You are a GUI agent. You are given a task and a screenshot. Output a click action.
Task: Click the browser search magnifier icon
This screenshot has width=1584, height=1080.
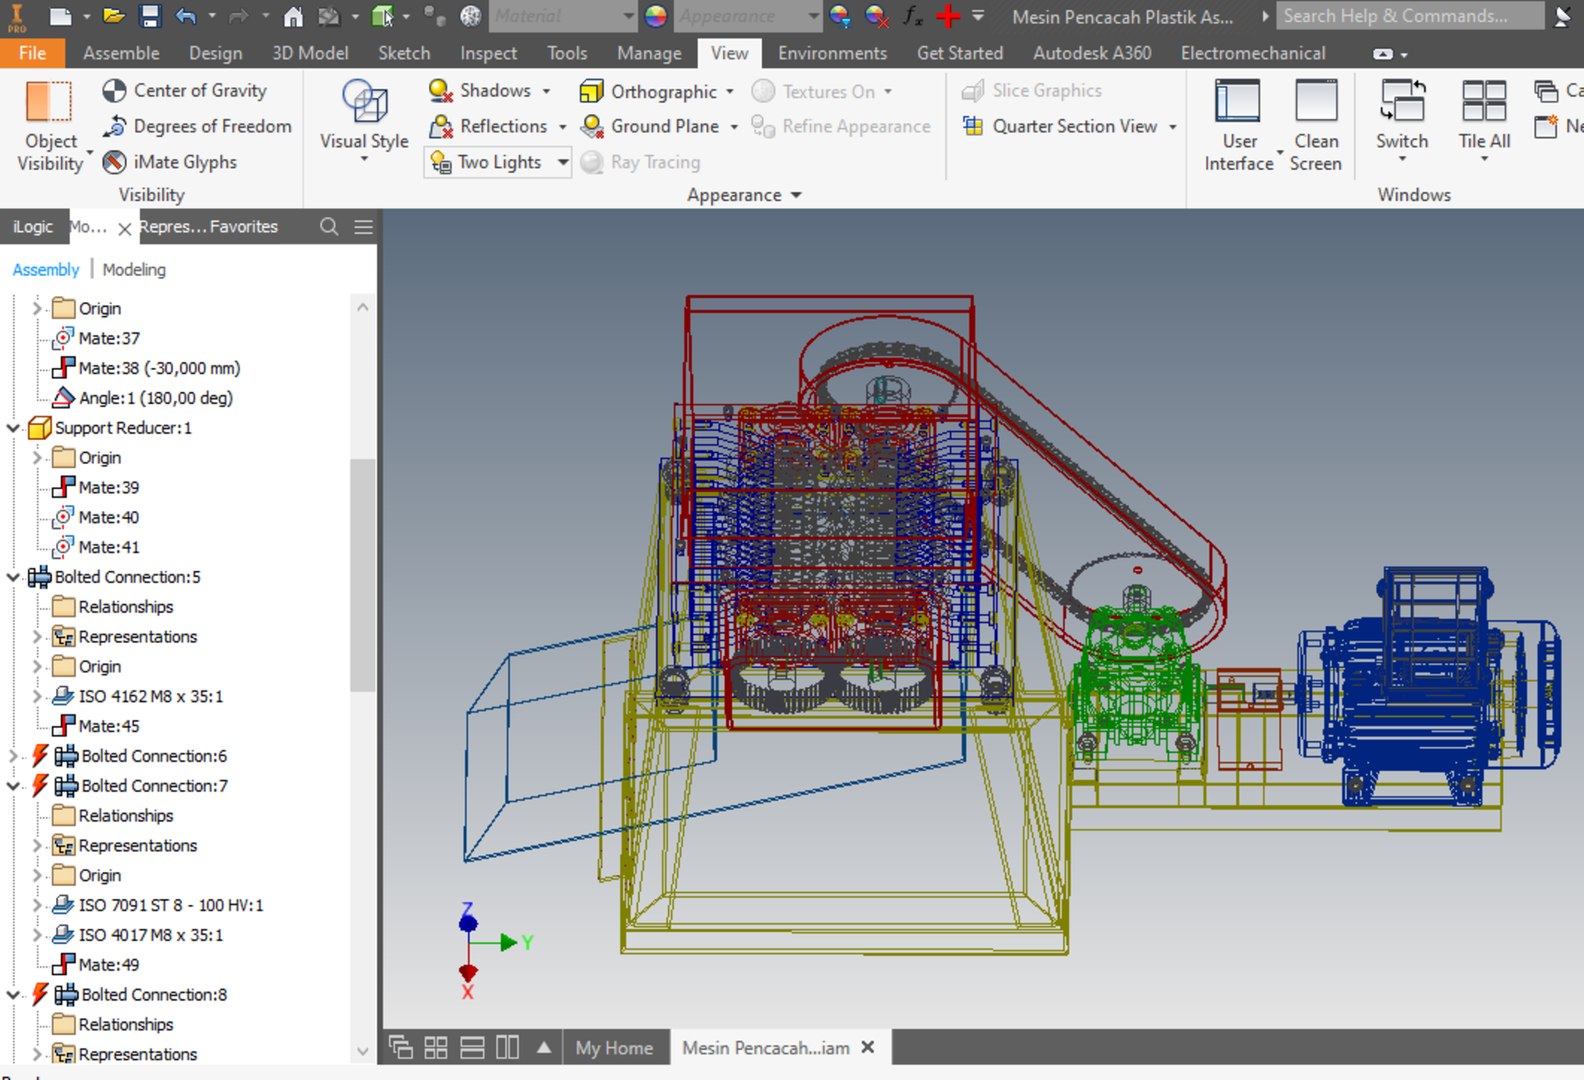coord(329,227)
